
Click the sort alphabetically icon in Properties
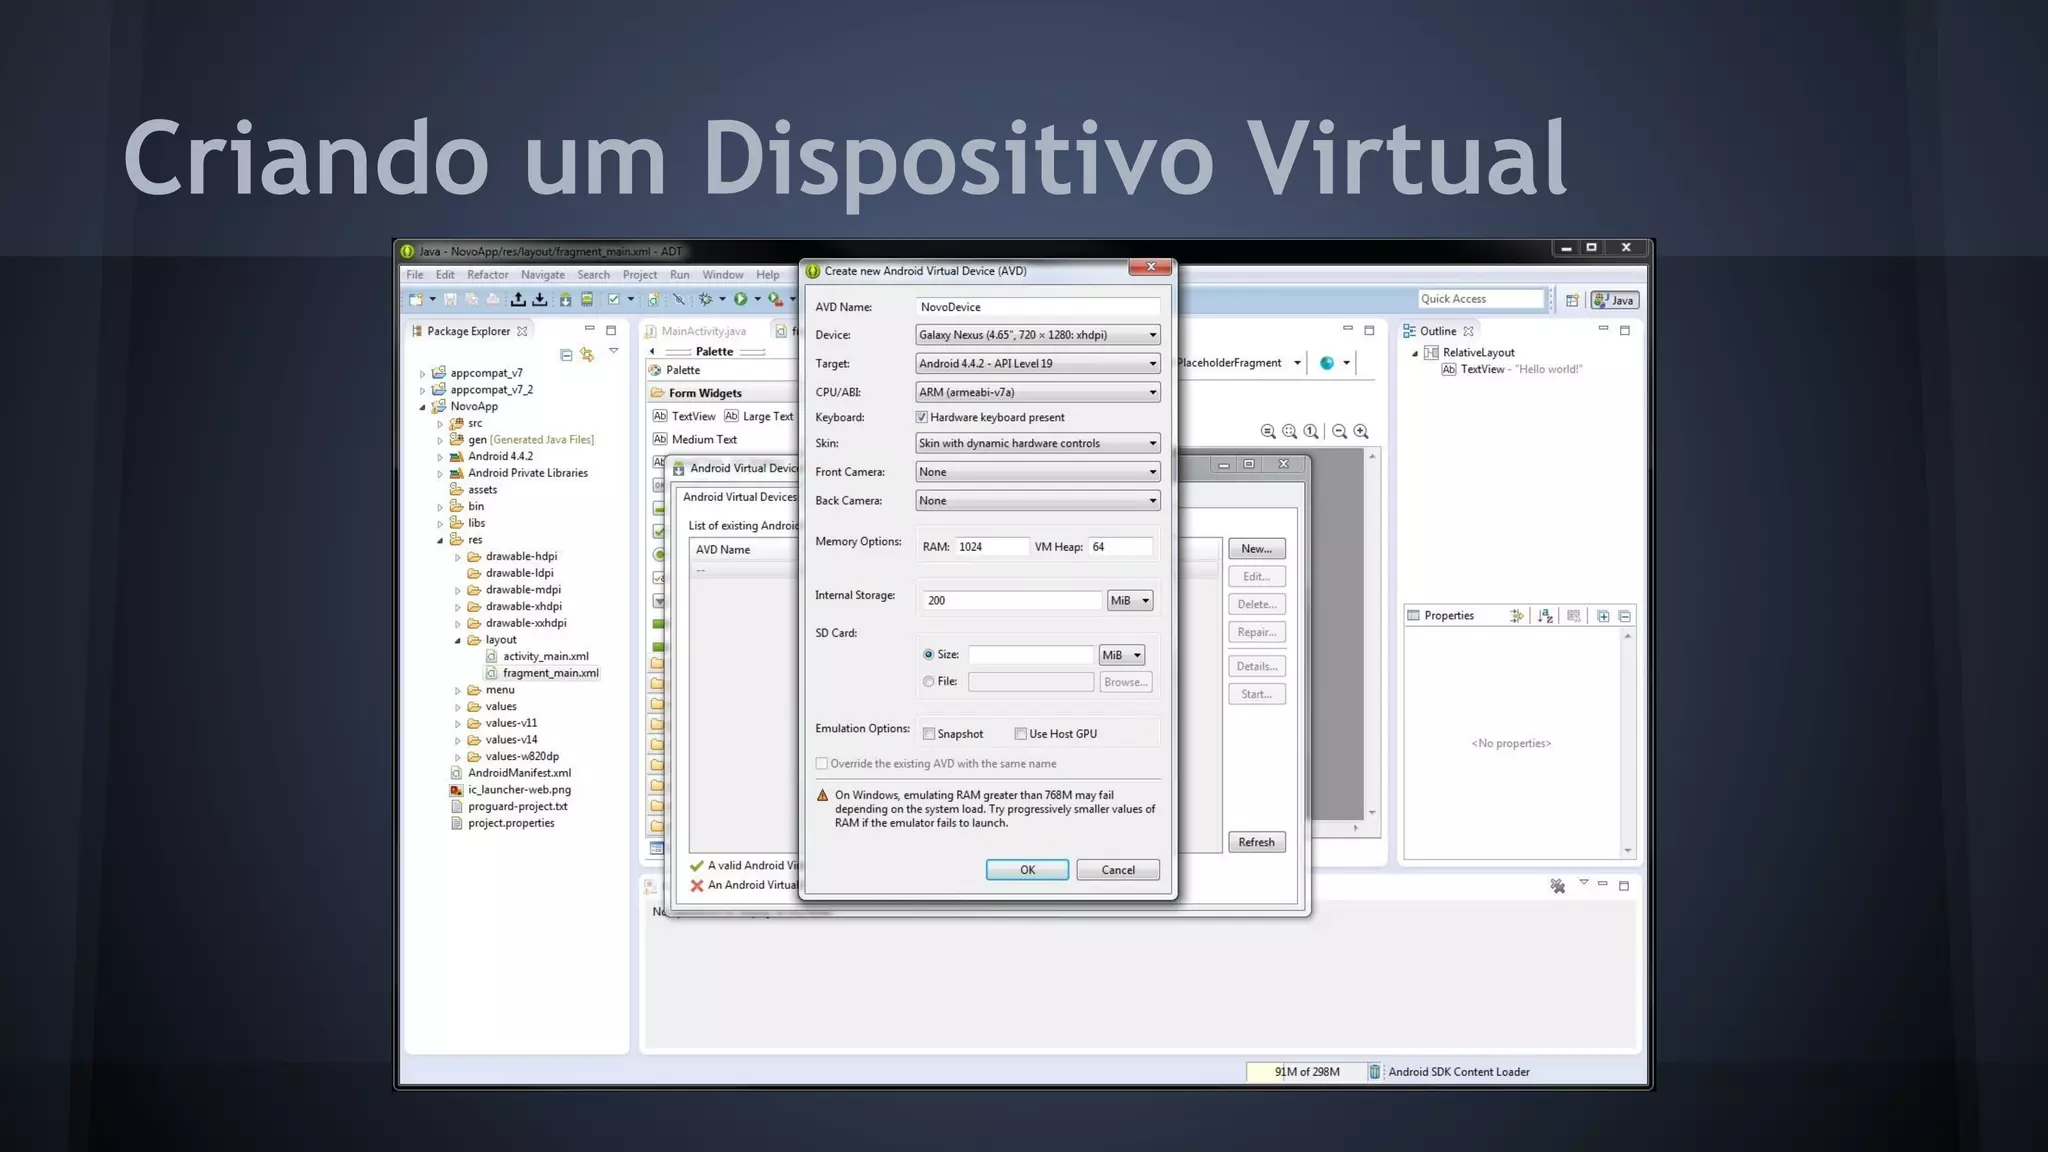click(1546, 616)
